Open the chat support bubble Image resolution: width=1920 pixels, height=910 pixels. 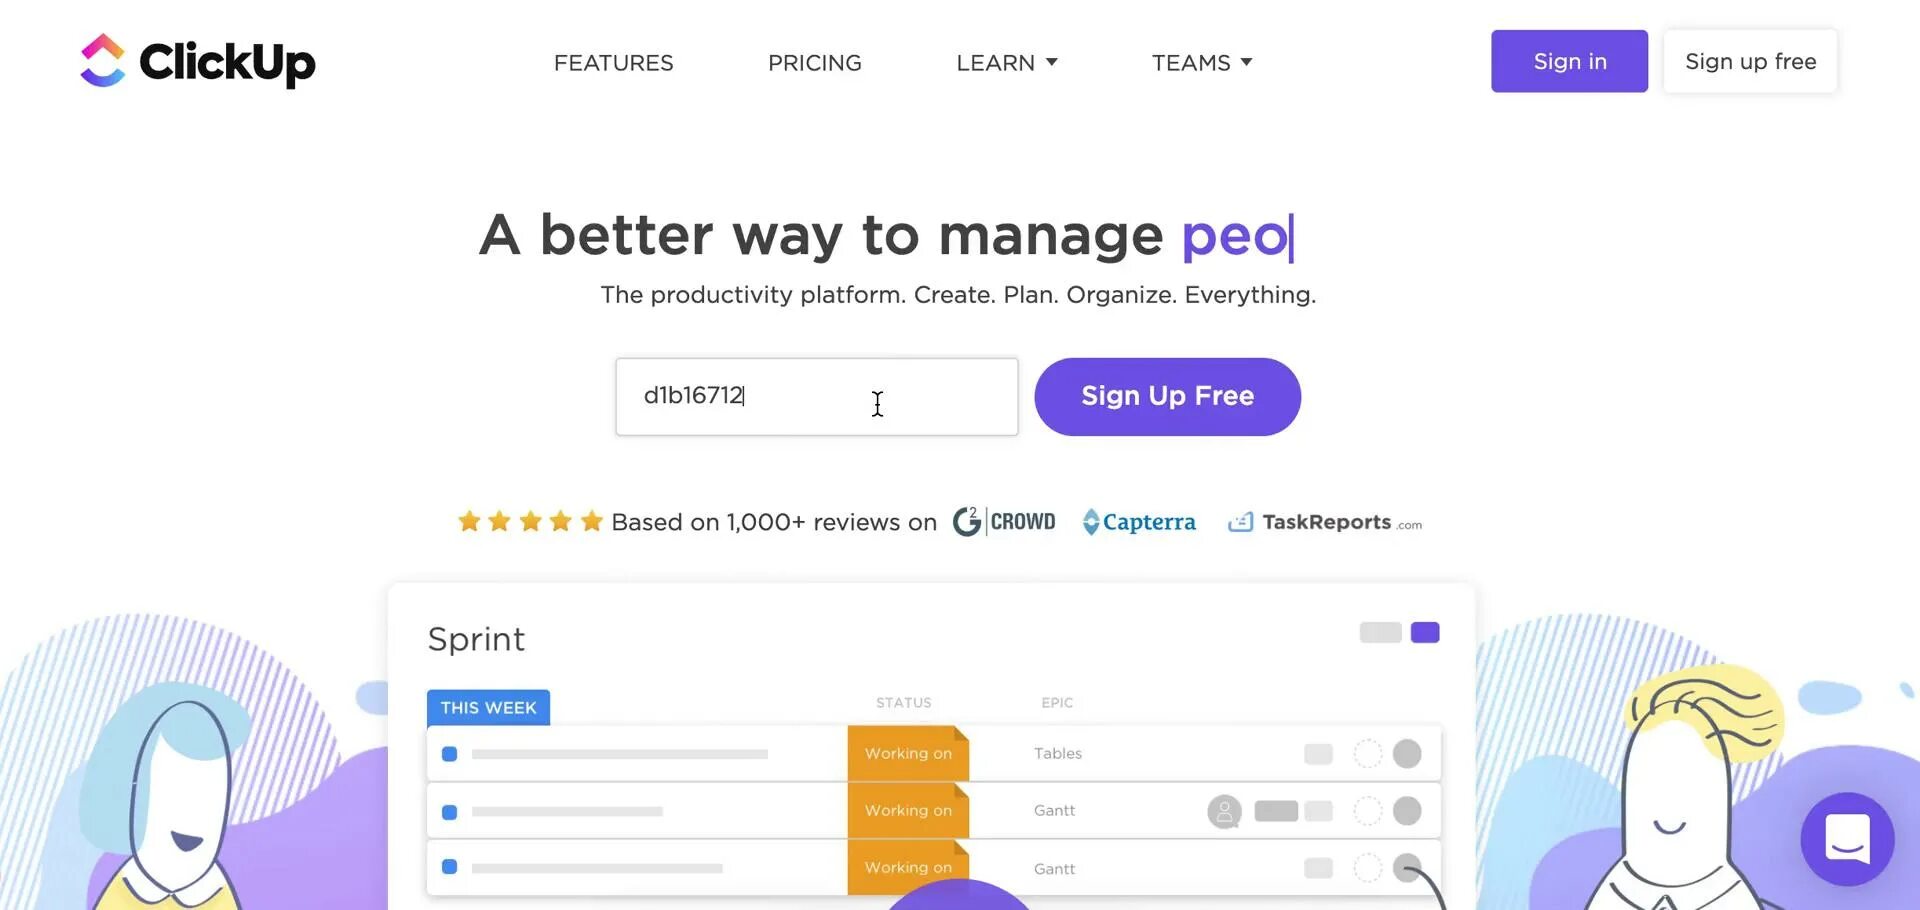(x=1846, y=838)
